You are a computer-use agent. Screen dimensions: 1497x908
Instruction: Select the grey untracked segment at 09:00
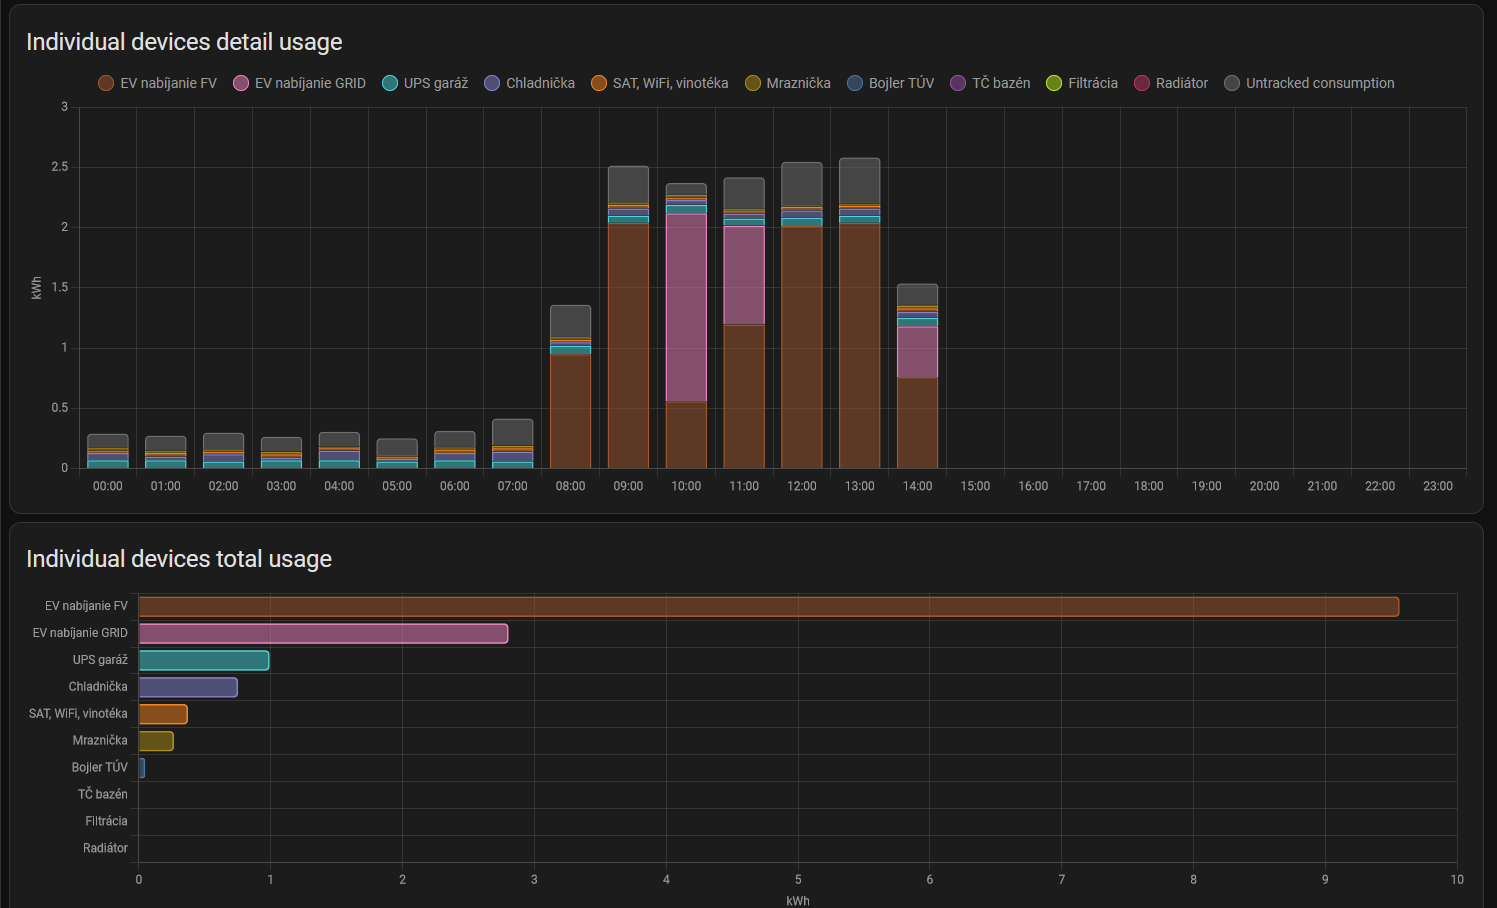pyautogui.click(x=628, y=185)
